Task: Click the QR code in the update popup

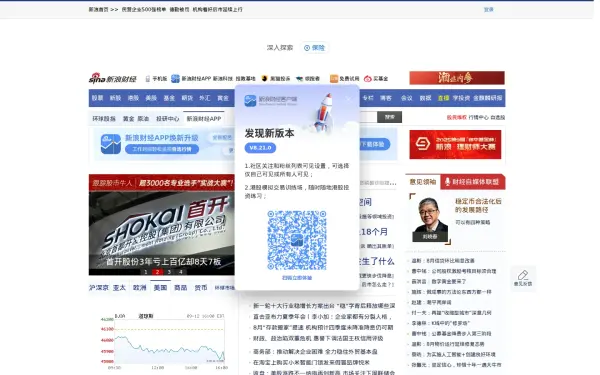Action: pyautogui.click(x=297, y=240)
